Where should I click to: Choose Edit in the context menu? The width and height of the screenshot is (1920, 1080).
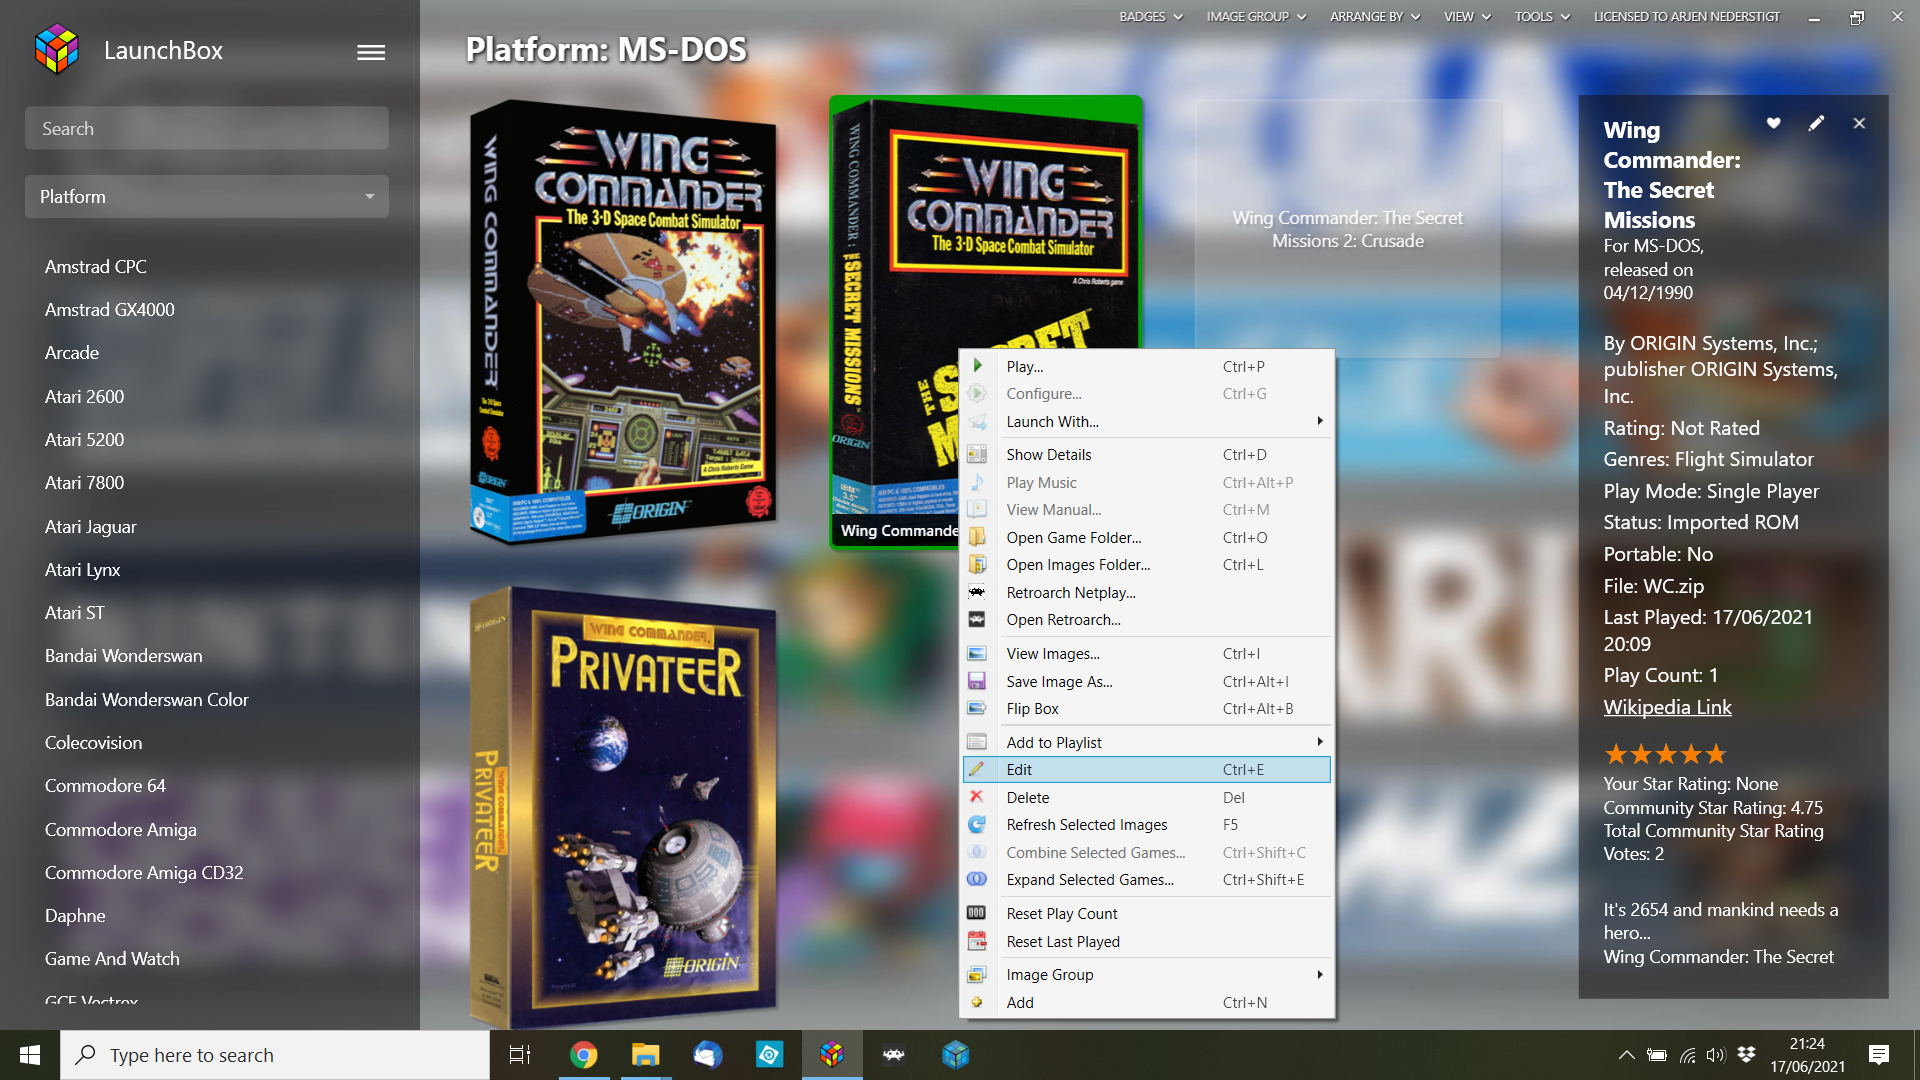point(1147,769)
